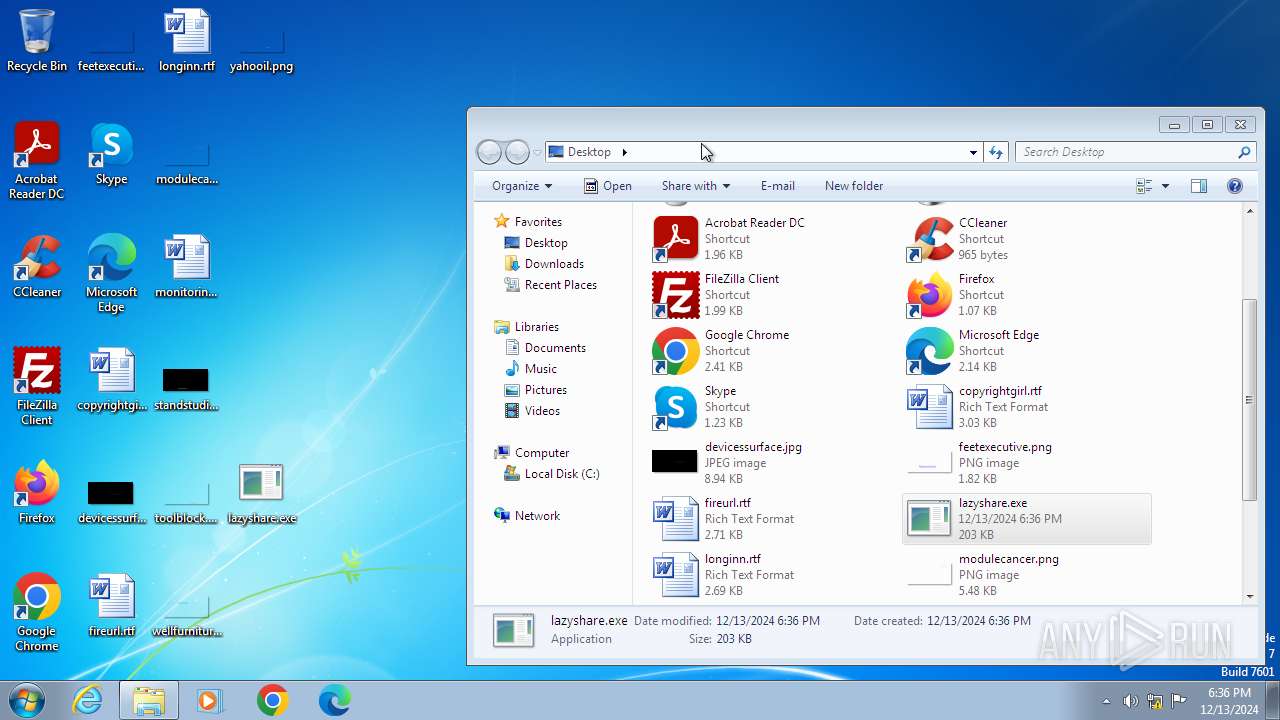Click the breadcrumb arrow after Desktop
The width and height of the screenshot is (1280, 720).
pos(624,152)
